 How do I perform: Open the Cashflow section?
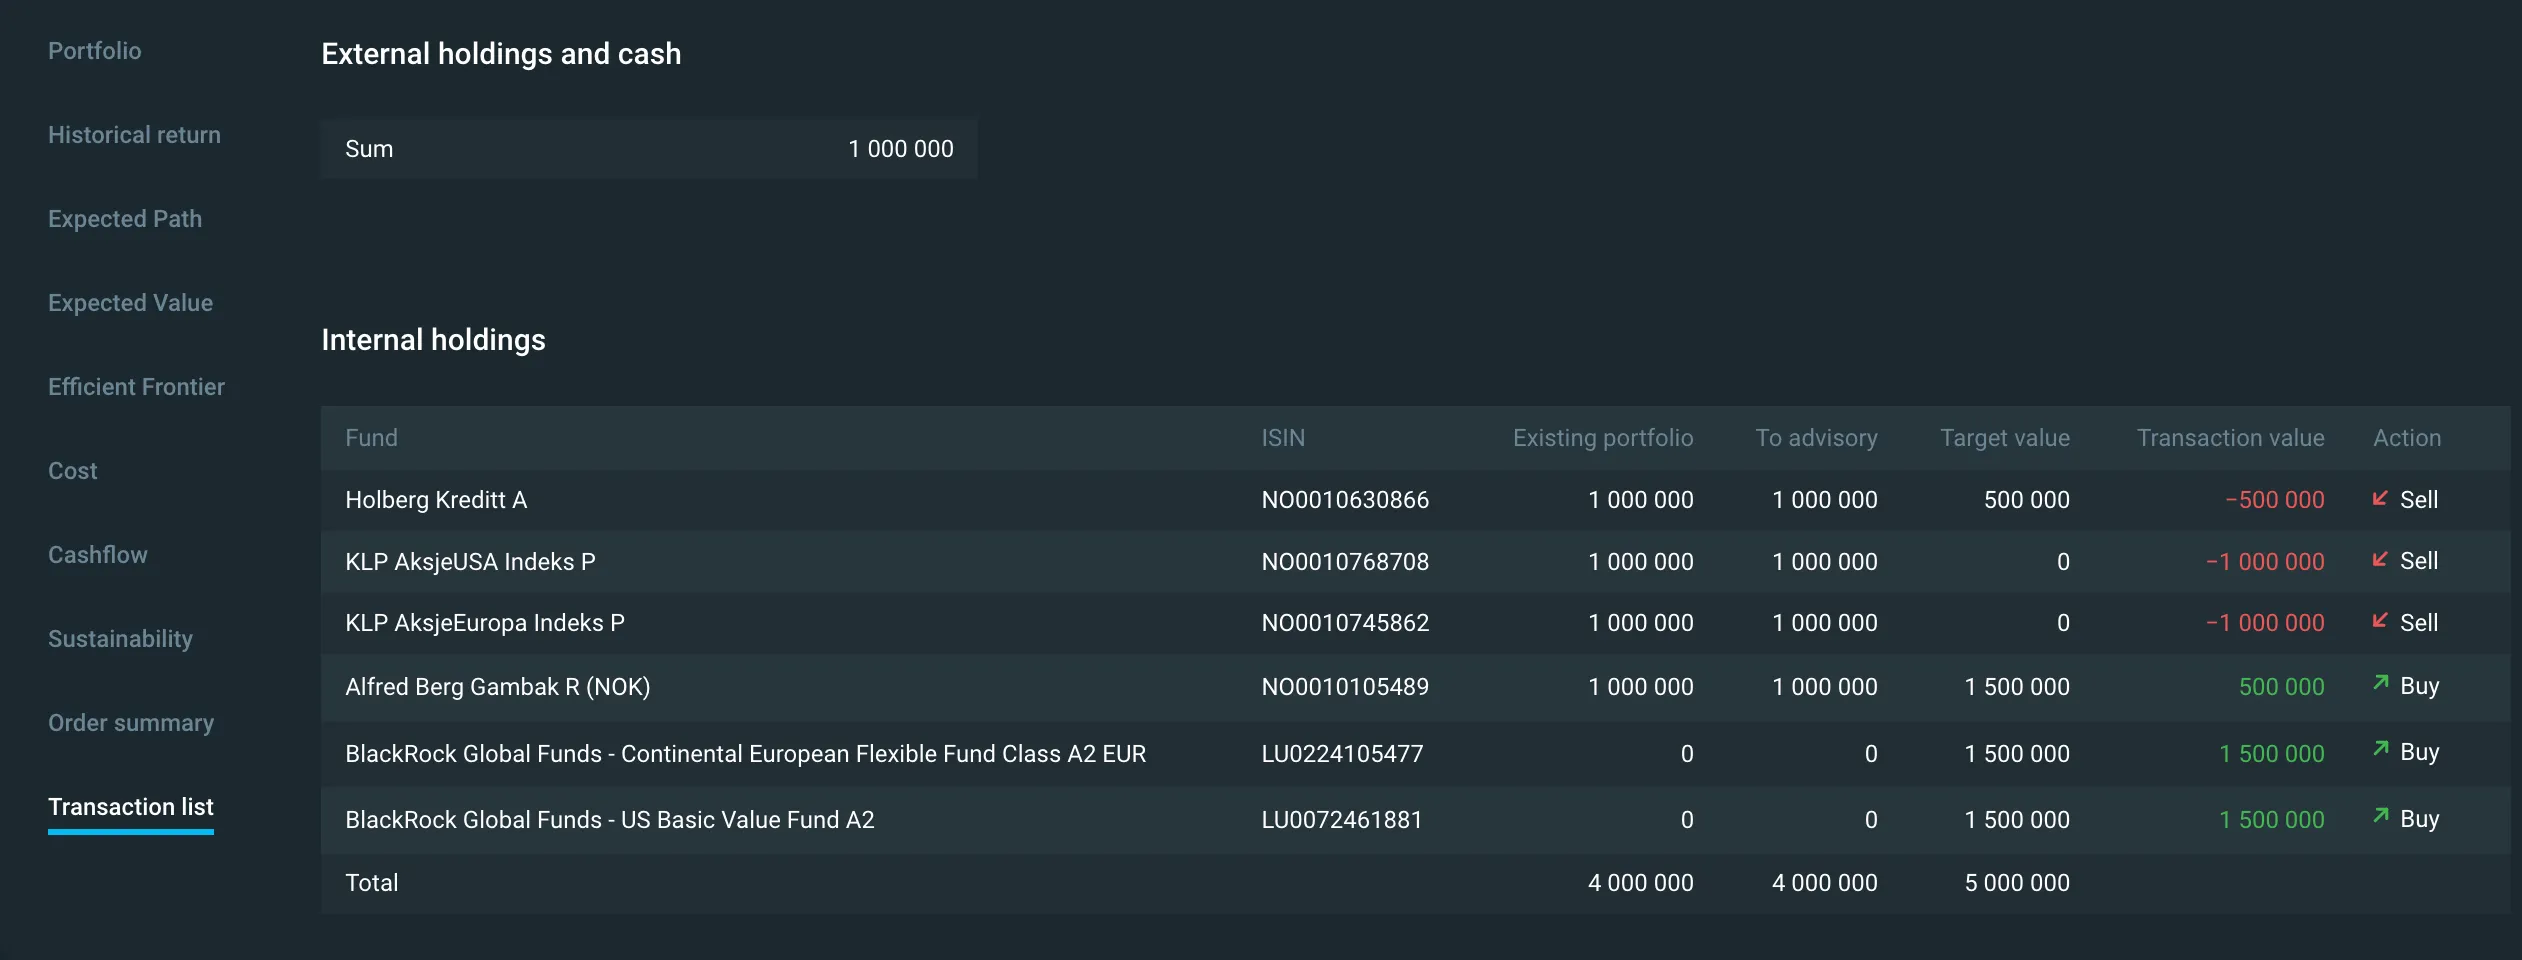coord(97,555)
